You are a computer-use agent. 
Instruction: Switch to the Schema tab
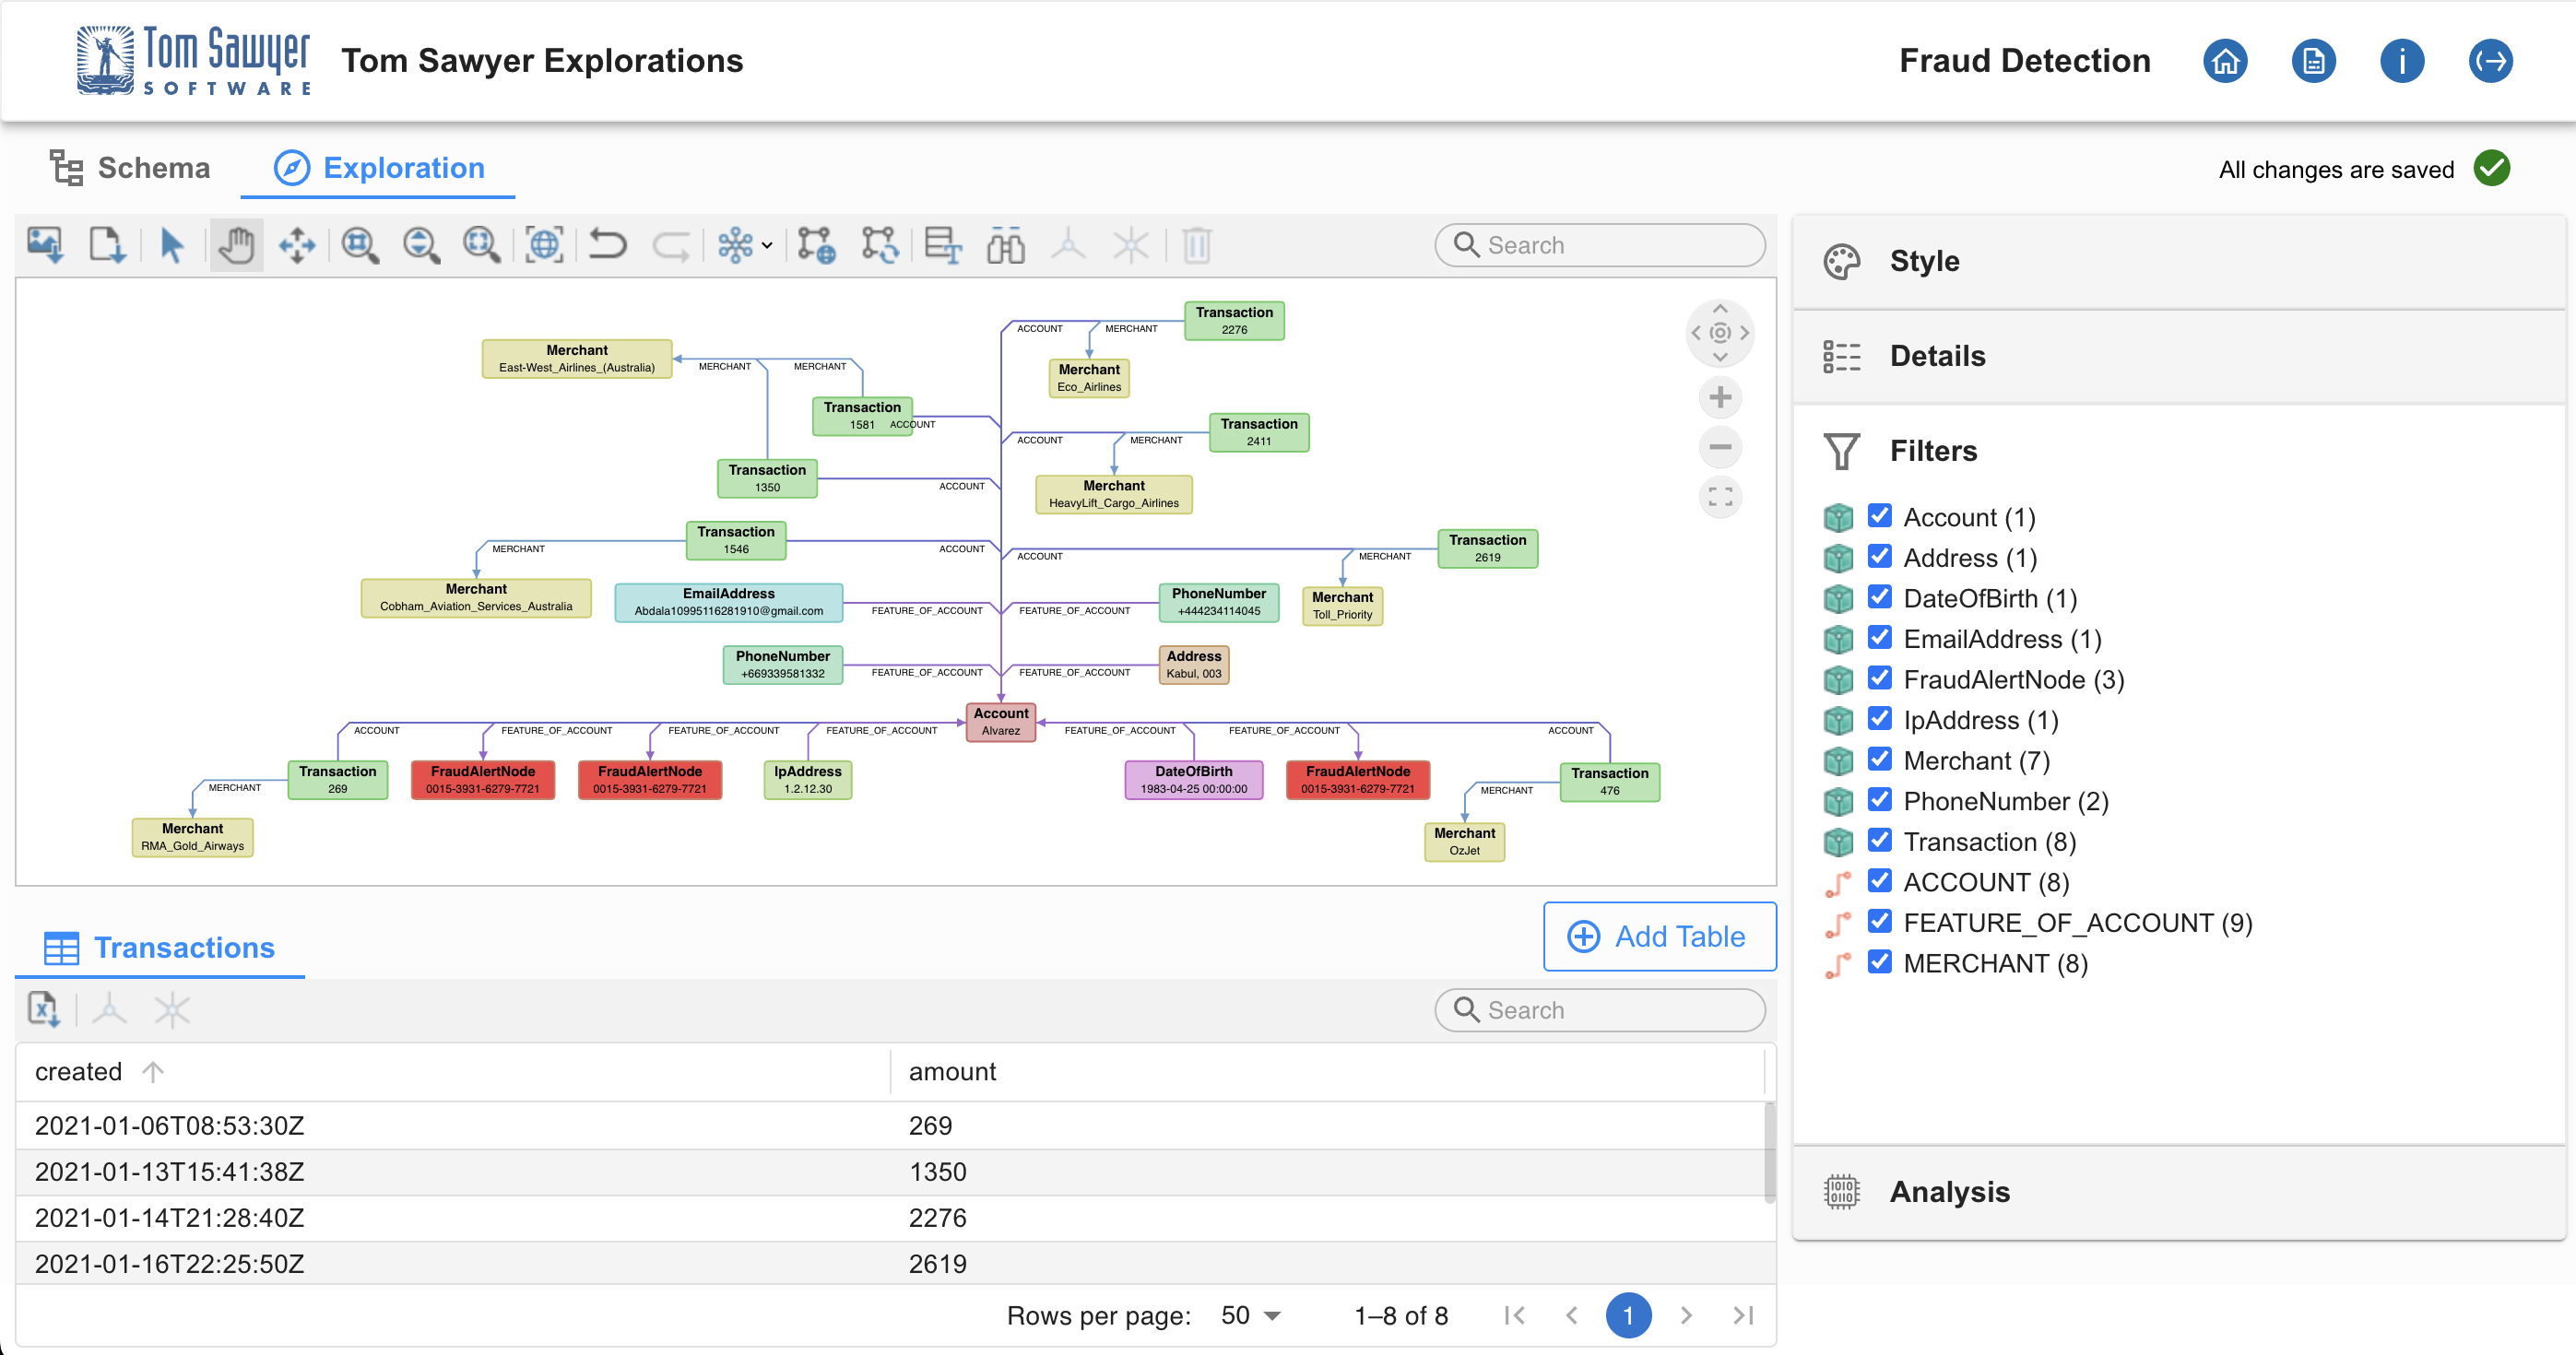pyautogui.click(x=128, y=167)
